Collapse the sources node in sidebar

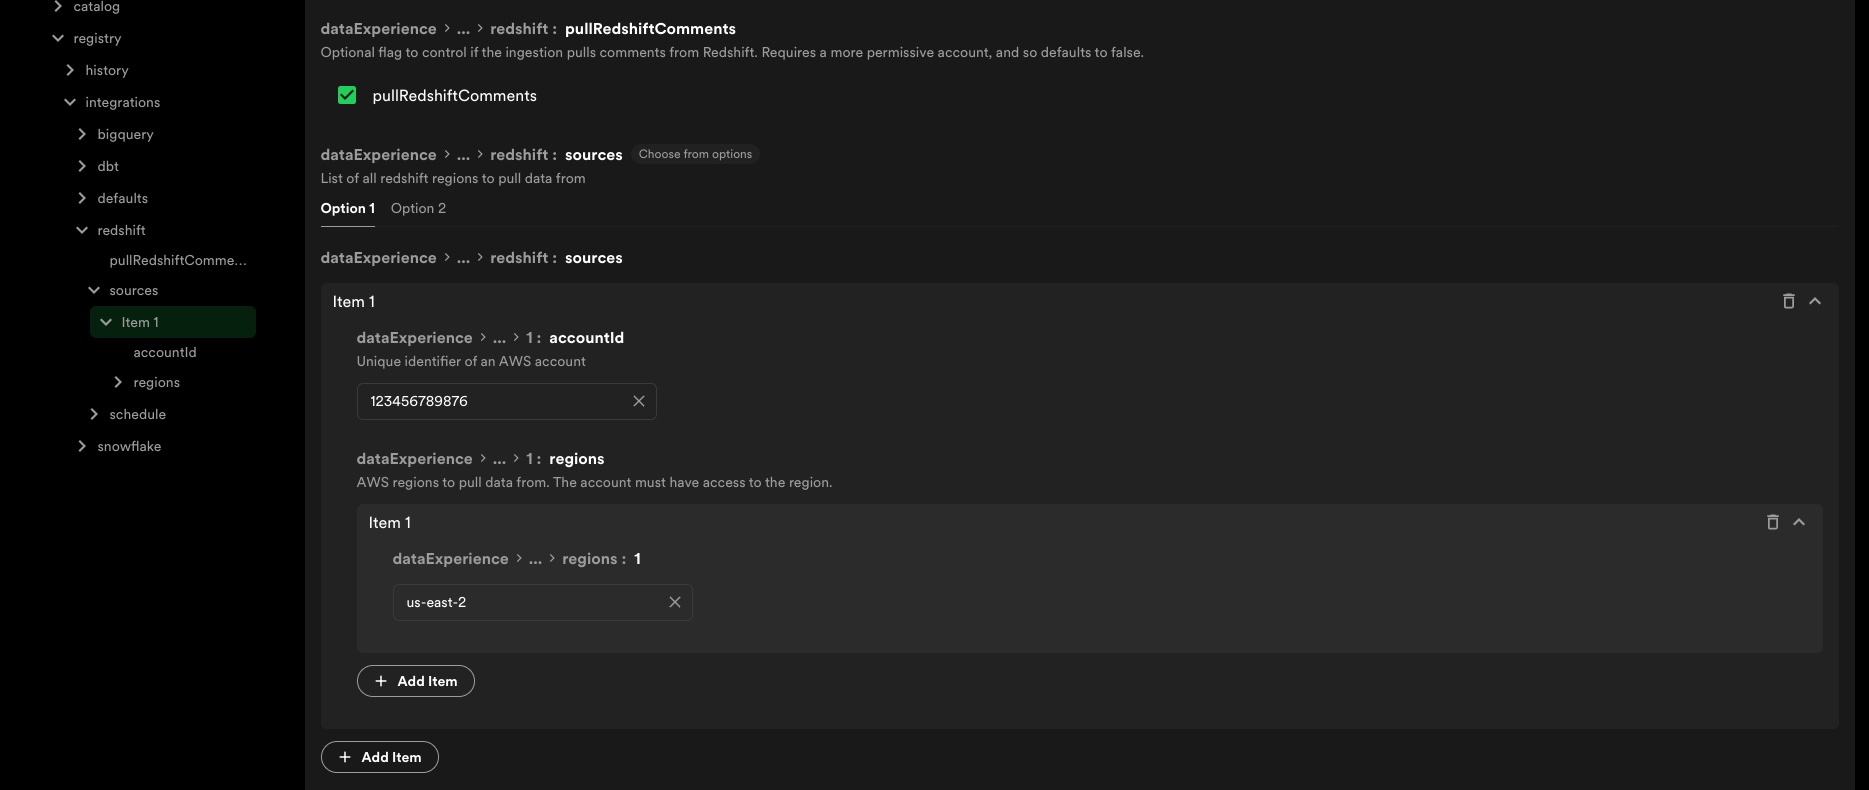[94, 290]
